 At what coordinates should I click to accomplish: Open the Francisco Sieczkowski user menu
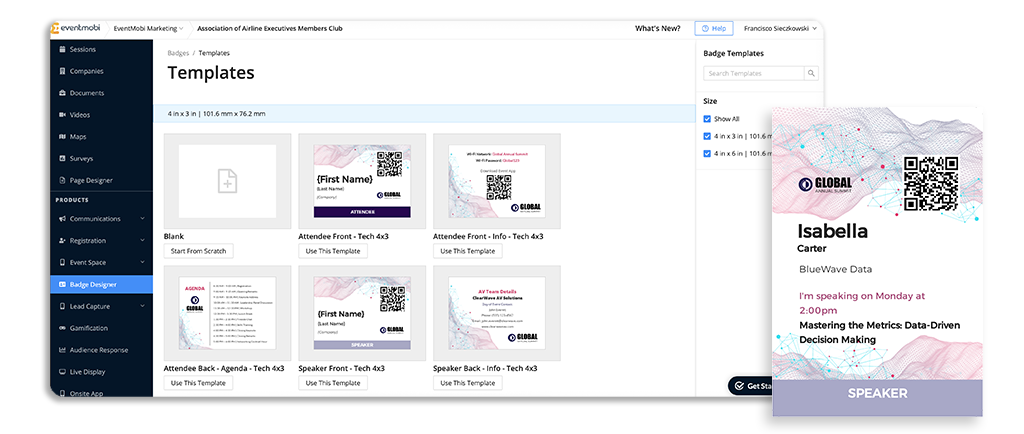pyautogui.click(x=780, y=29)
